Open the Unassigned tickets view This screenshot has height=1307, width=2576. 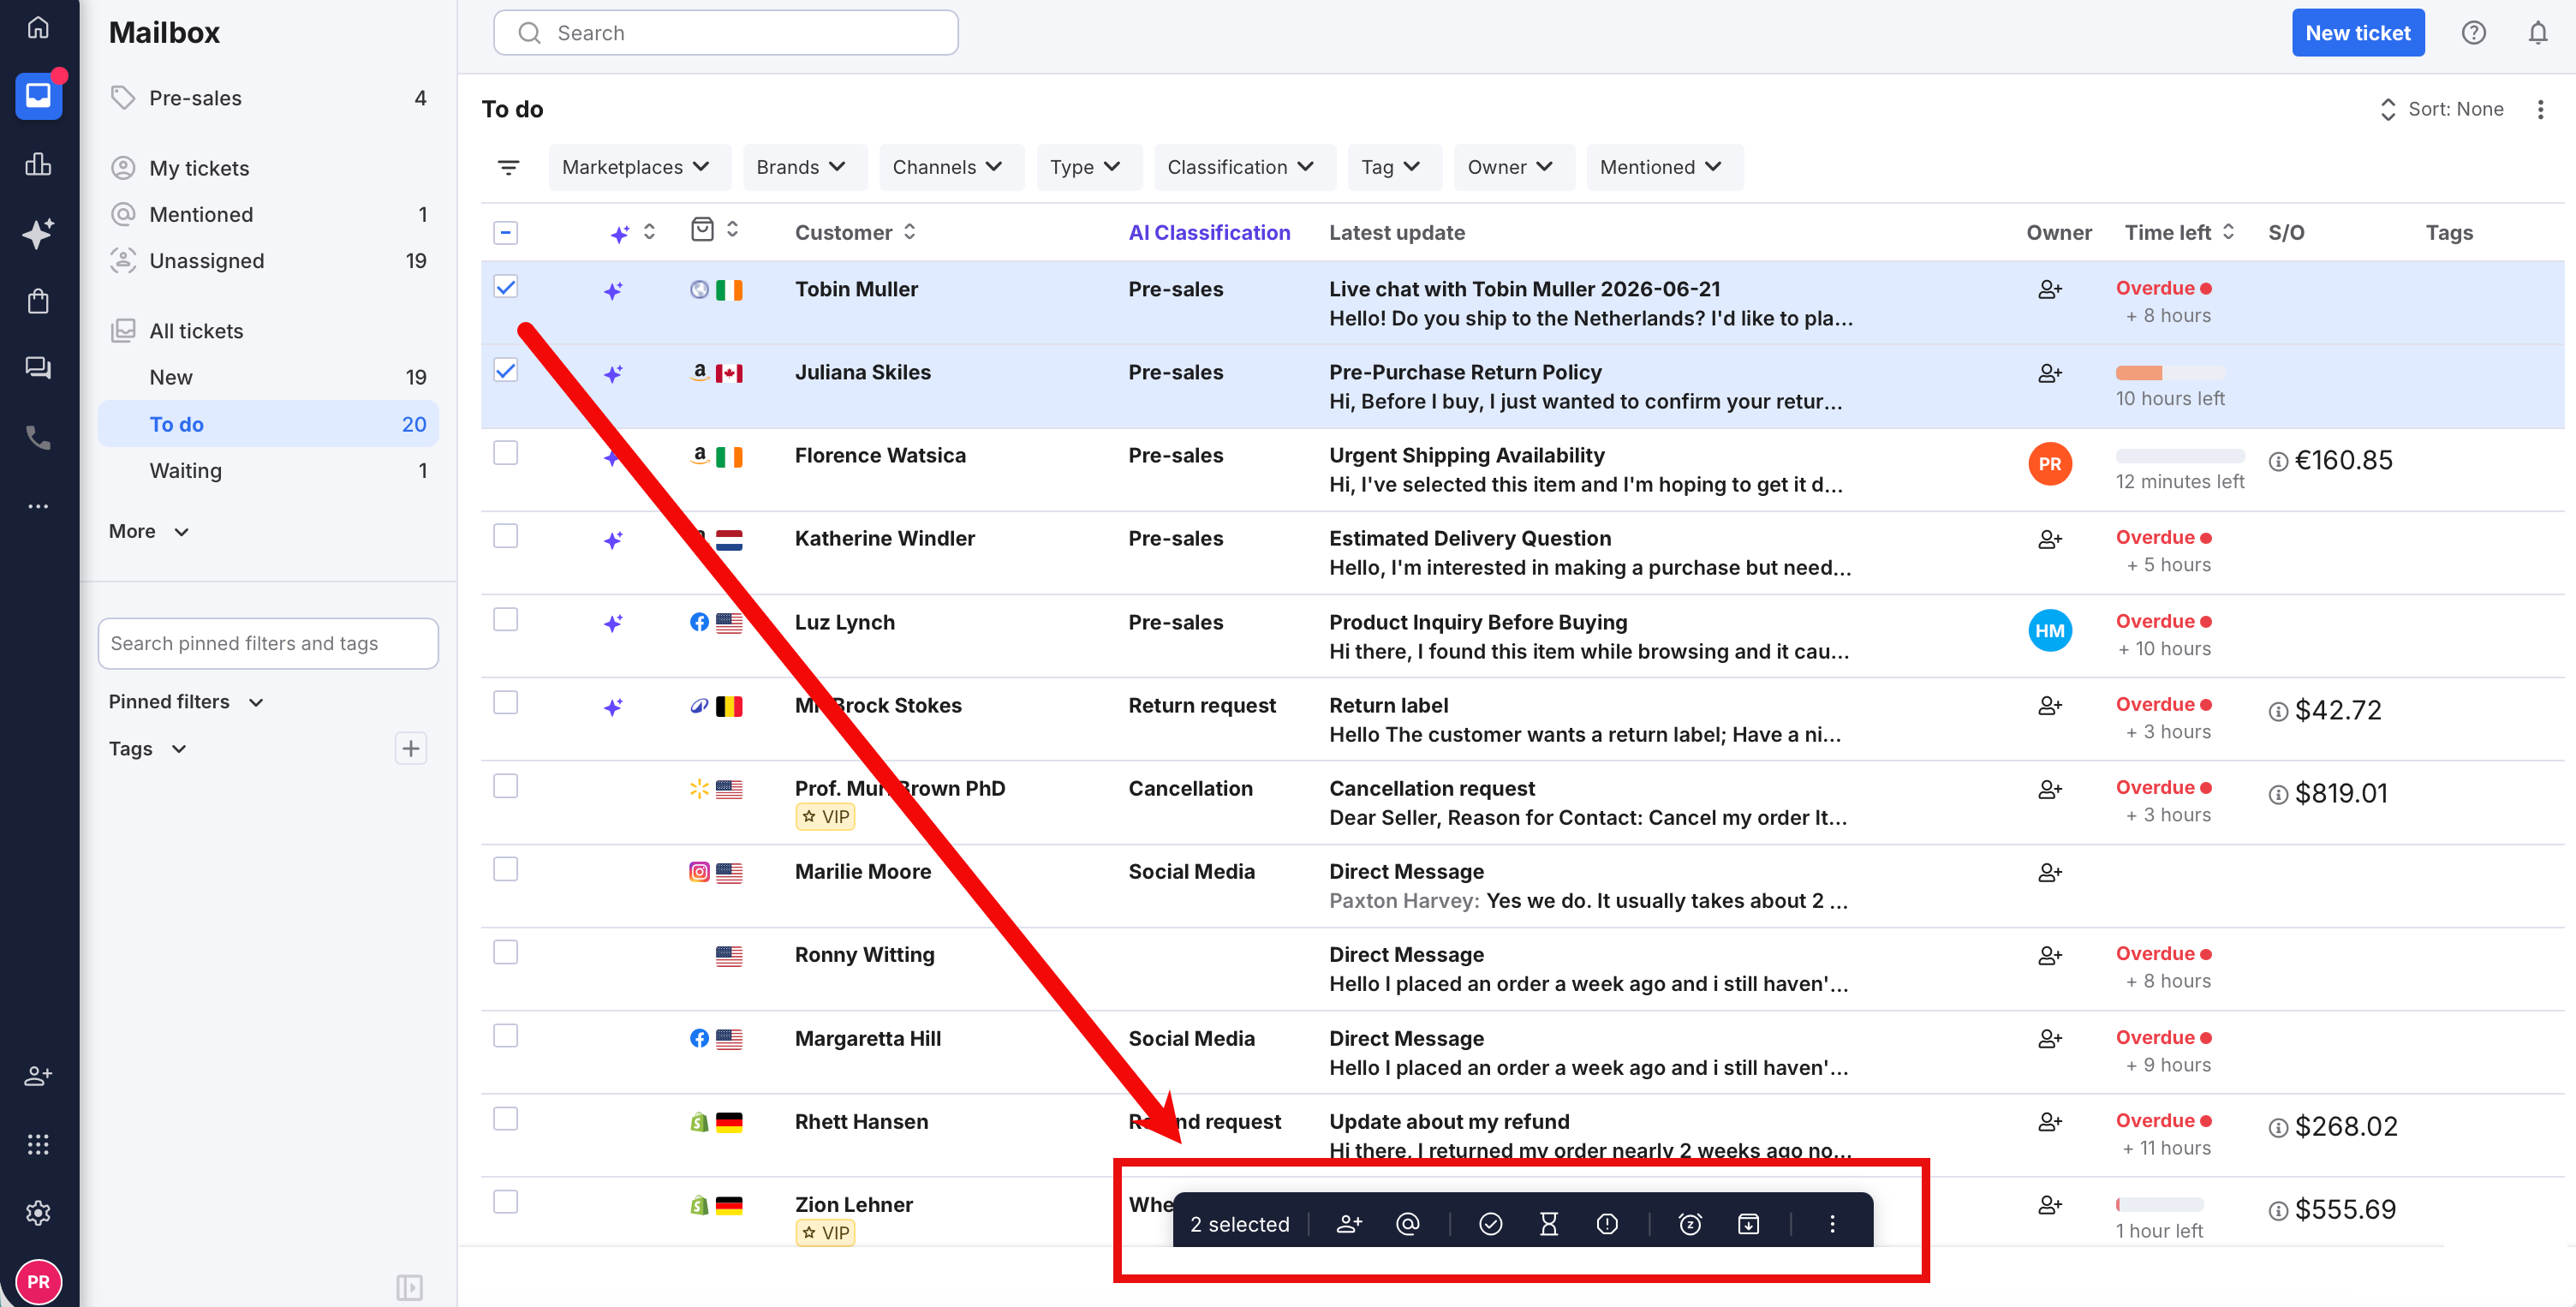268,261
